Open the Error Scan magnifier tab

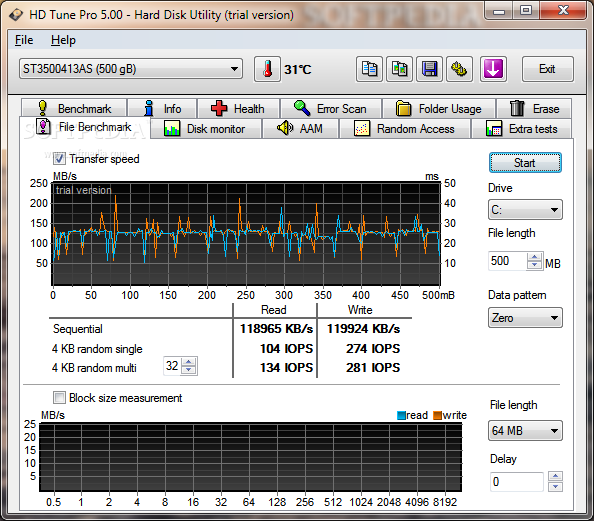tap(331, 109)
